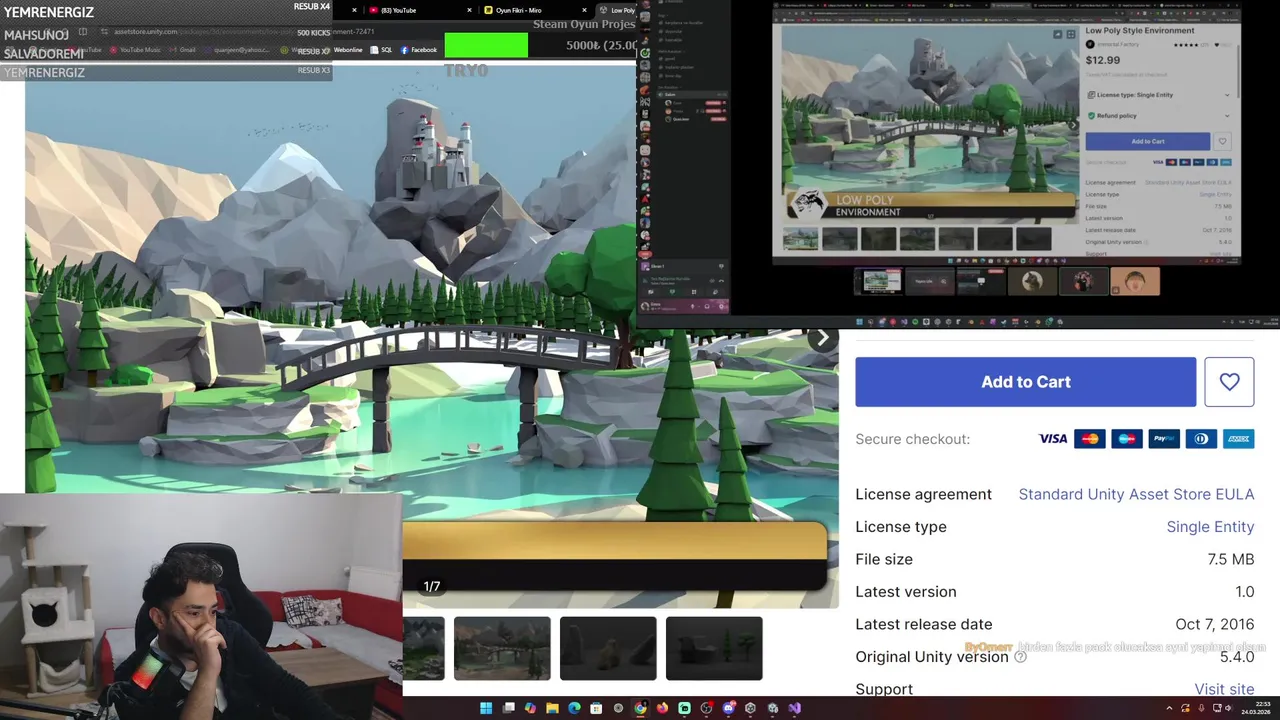Select the forest scene gallery thumbnail

502,648
